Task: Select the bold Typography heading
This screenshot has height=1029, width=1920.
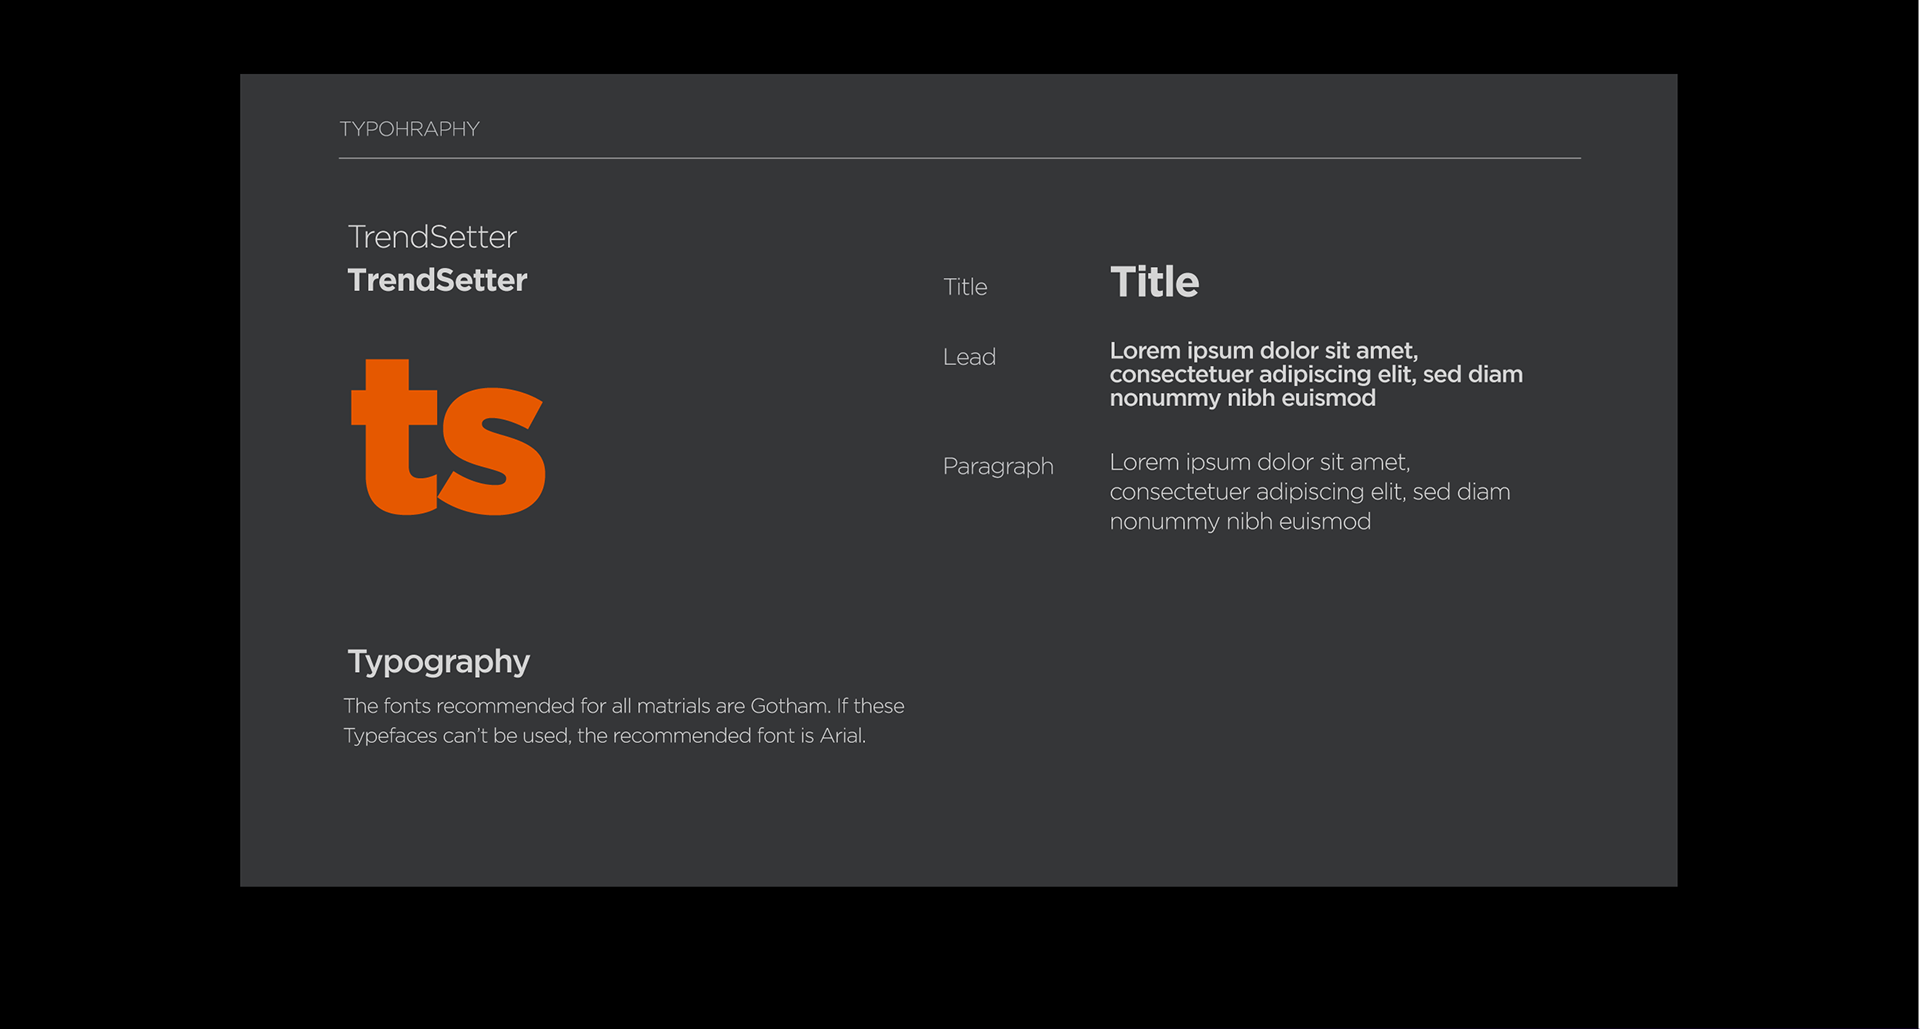Action: coord(438,661)
